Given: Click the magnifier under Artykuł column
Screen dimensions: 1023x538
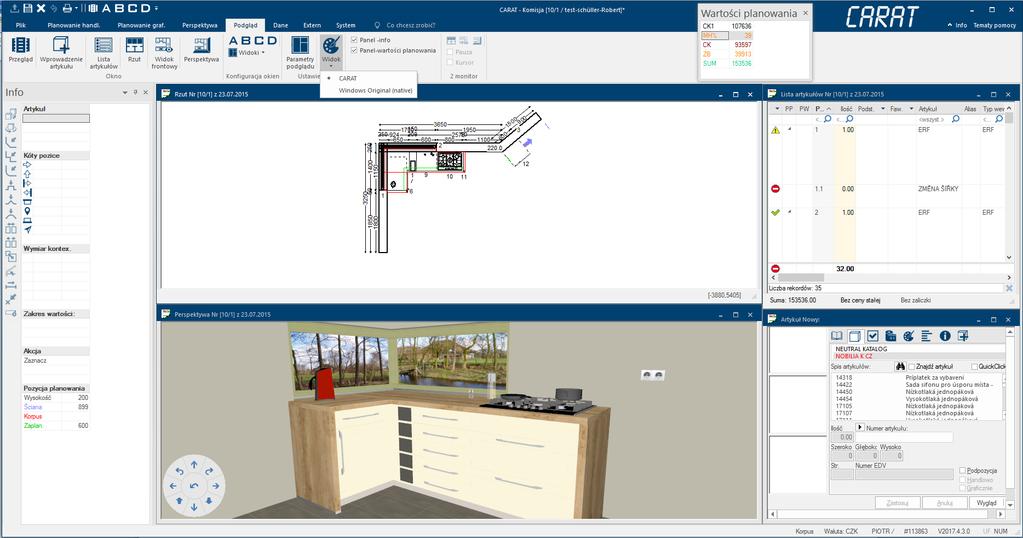Looking at the screenshot, I should pos(955,119).
